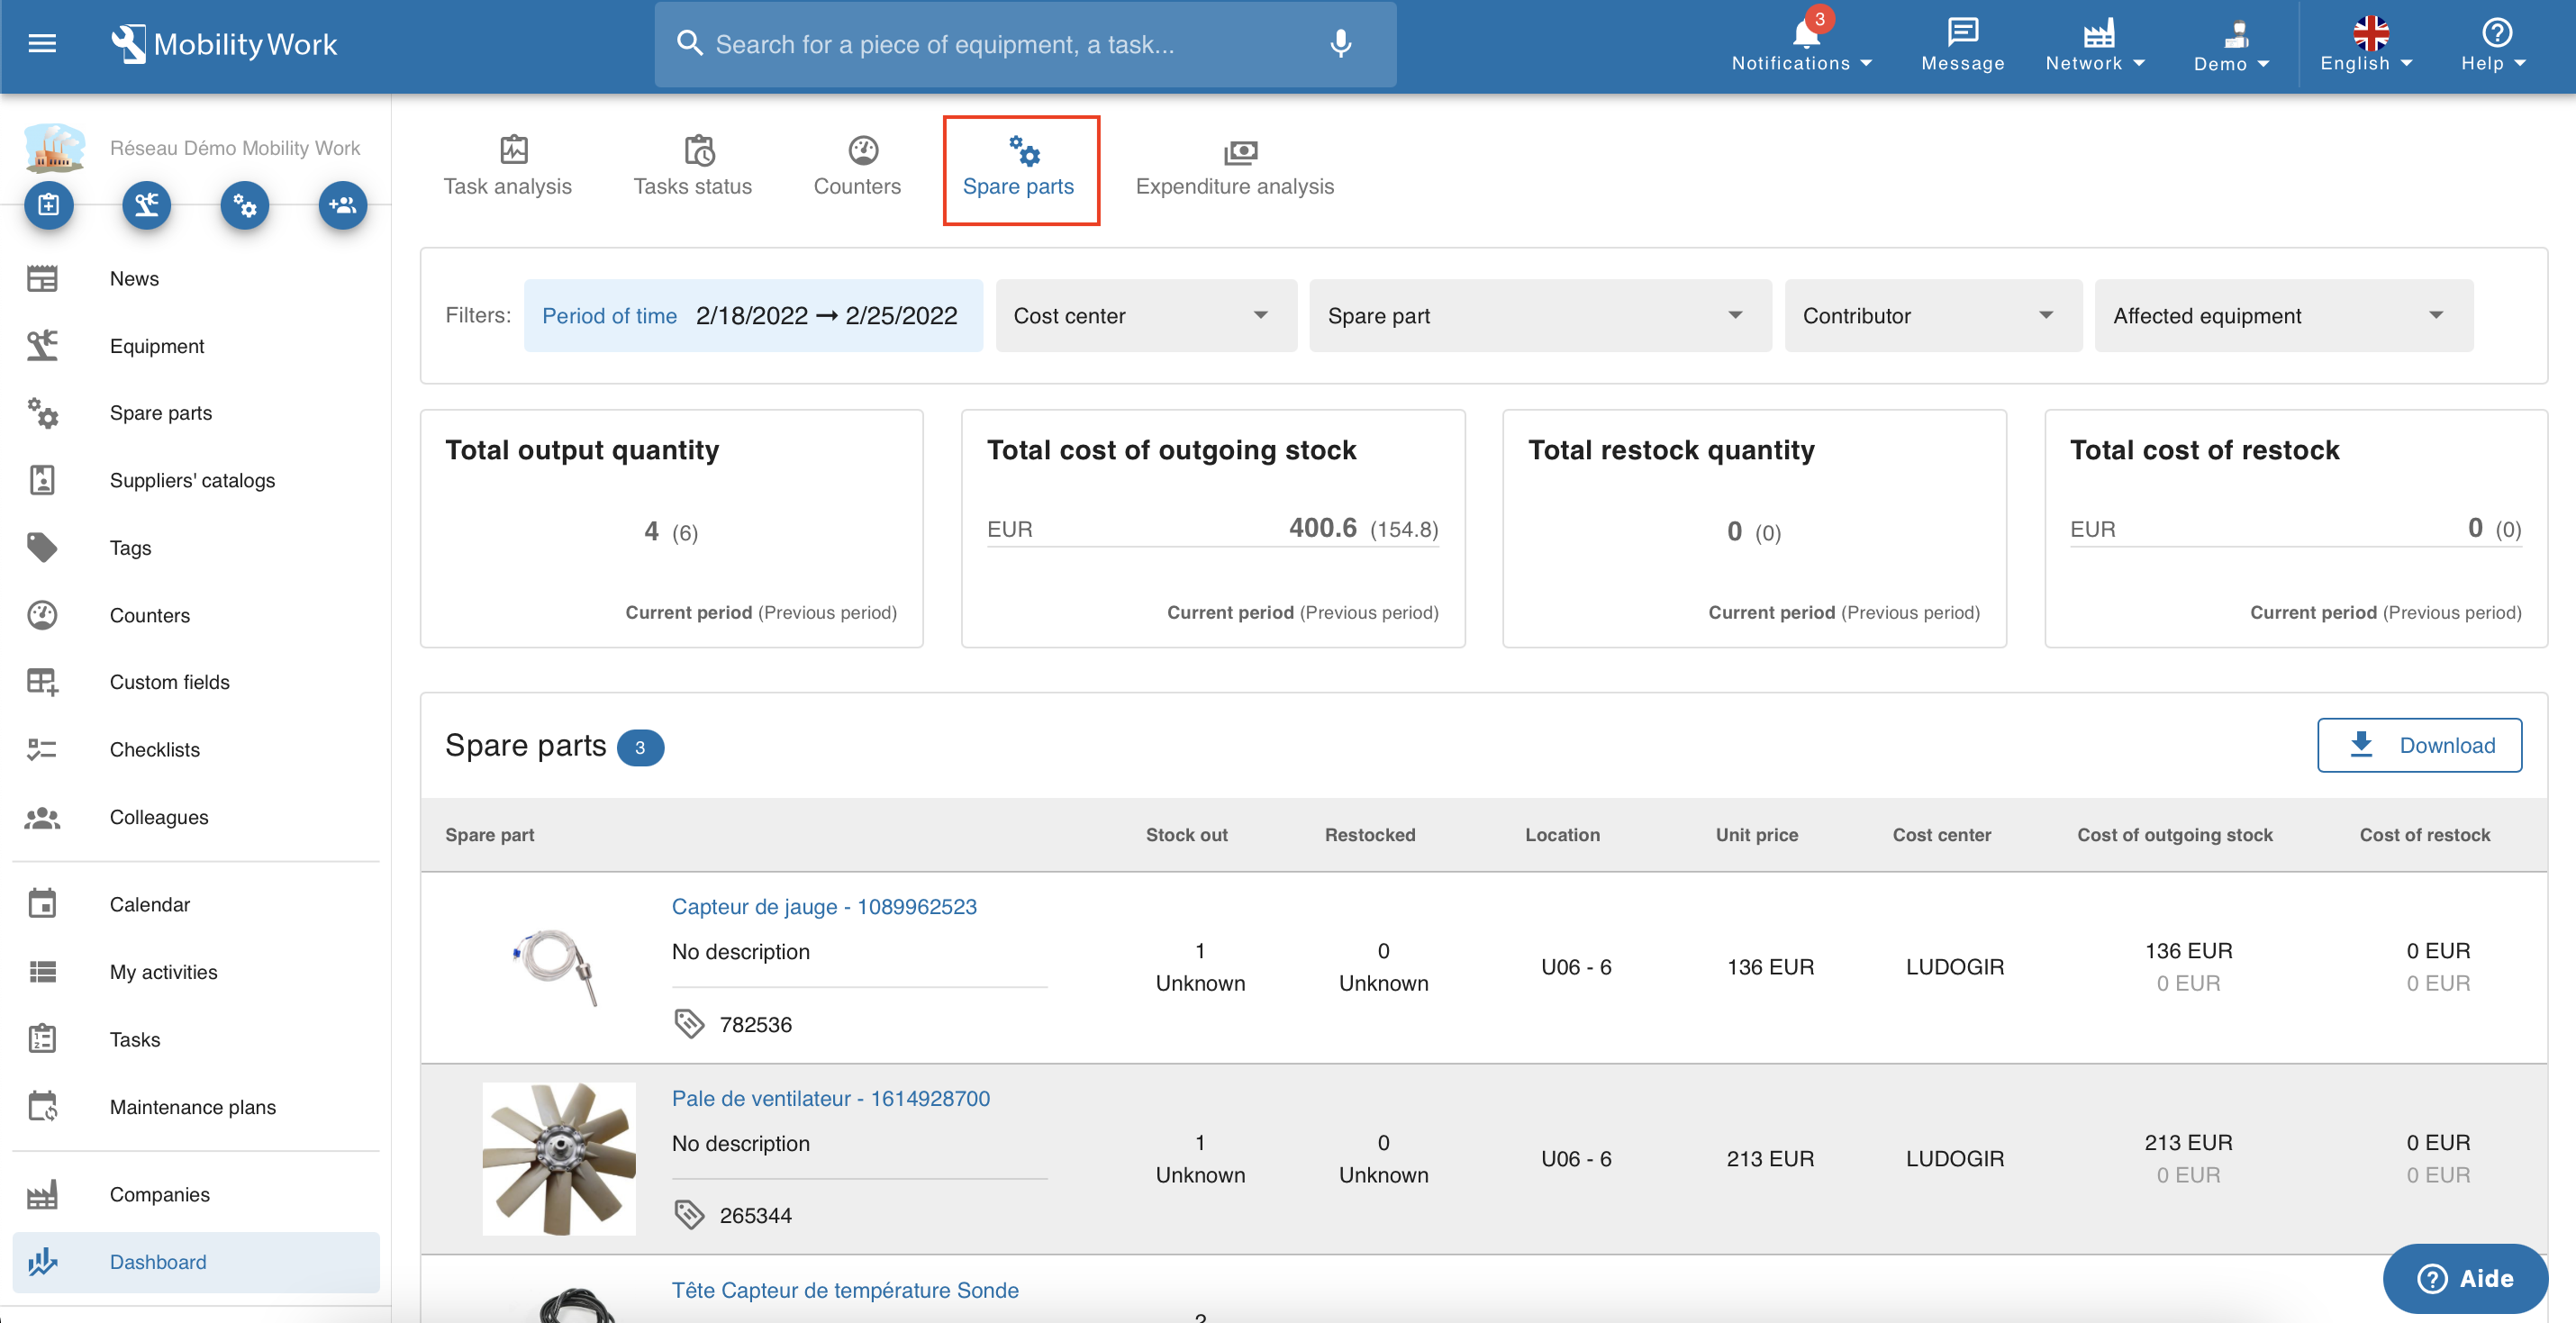Click the Custom fields sidebar icon
This screenshot has height=1323, width=2576.
click(42, 682)
